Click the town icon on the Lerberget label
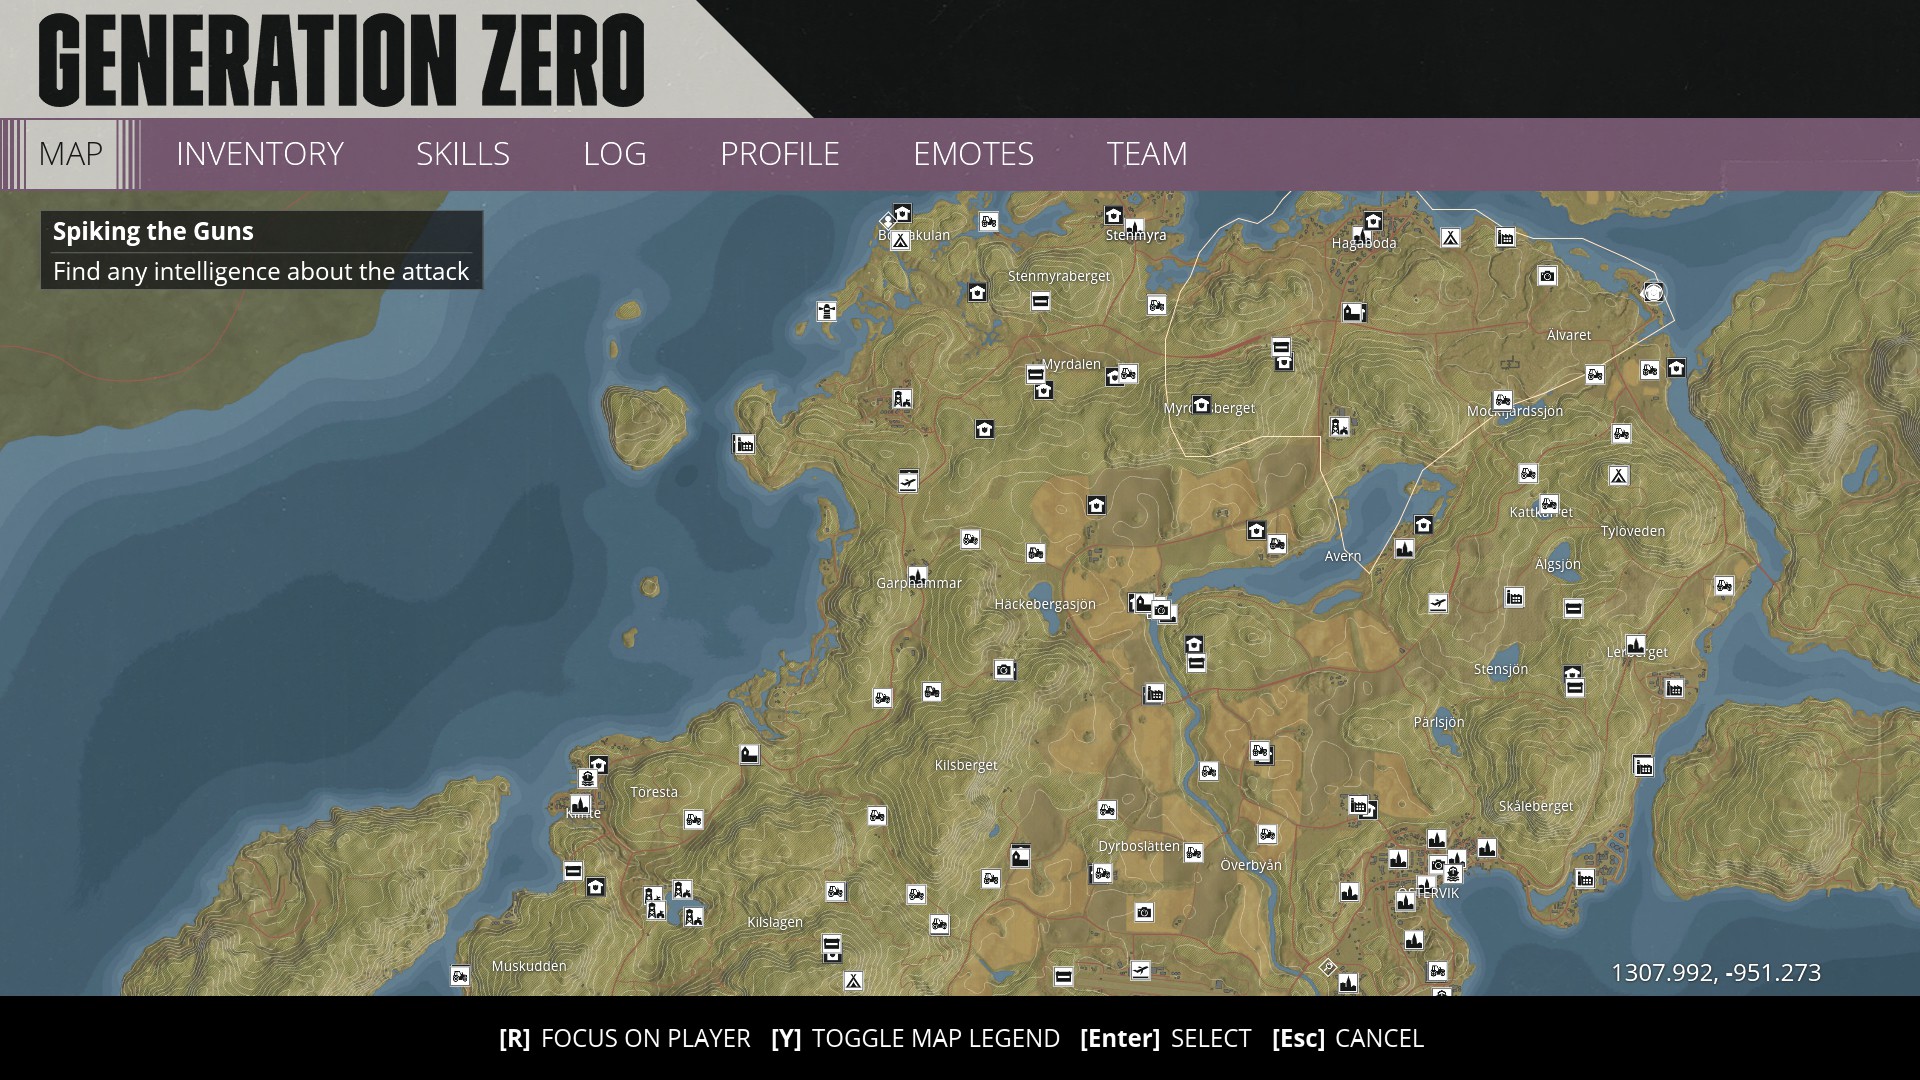The height and width of the screenshot is (1080, 1920). click(1635, 645)
